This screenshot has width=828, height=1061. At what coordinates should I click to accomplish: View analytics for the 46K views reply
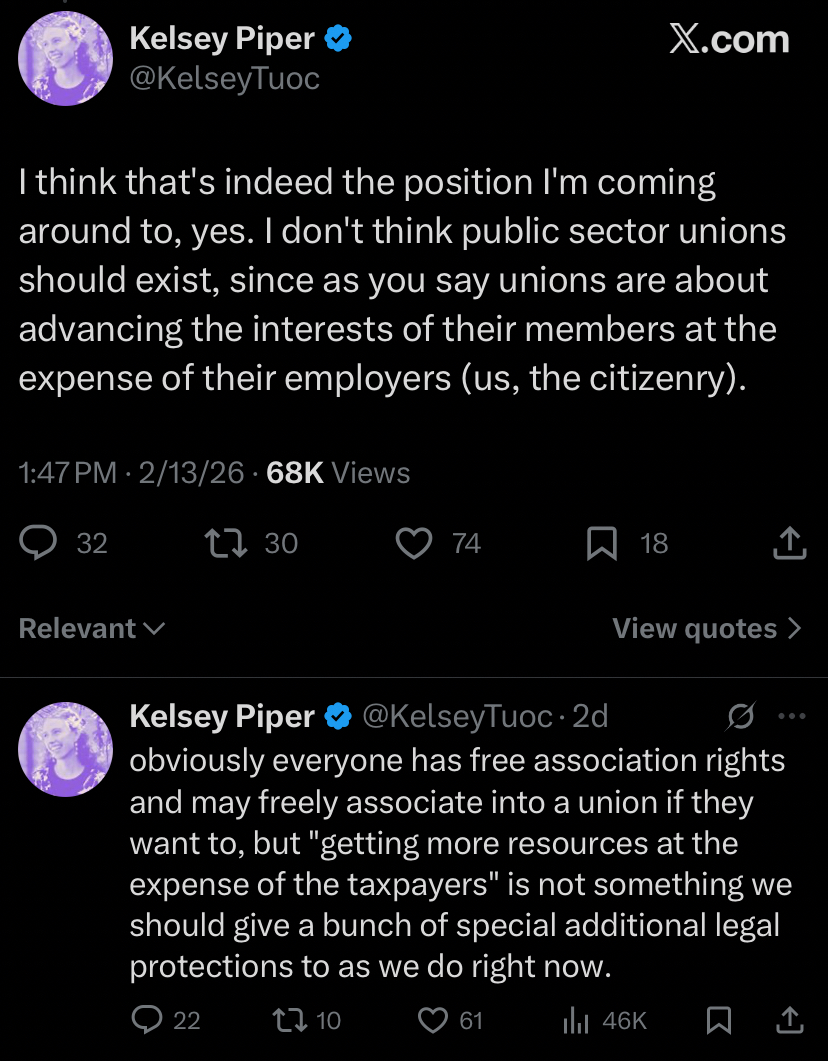[577, 1020]
